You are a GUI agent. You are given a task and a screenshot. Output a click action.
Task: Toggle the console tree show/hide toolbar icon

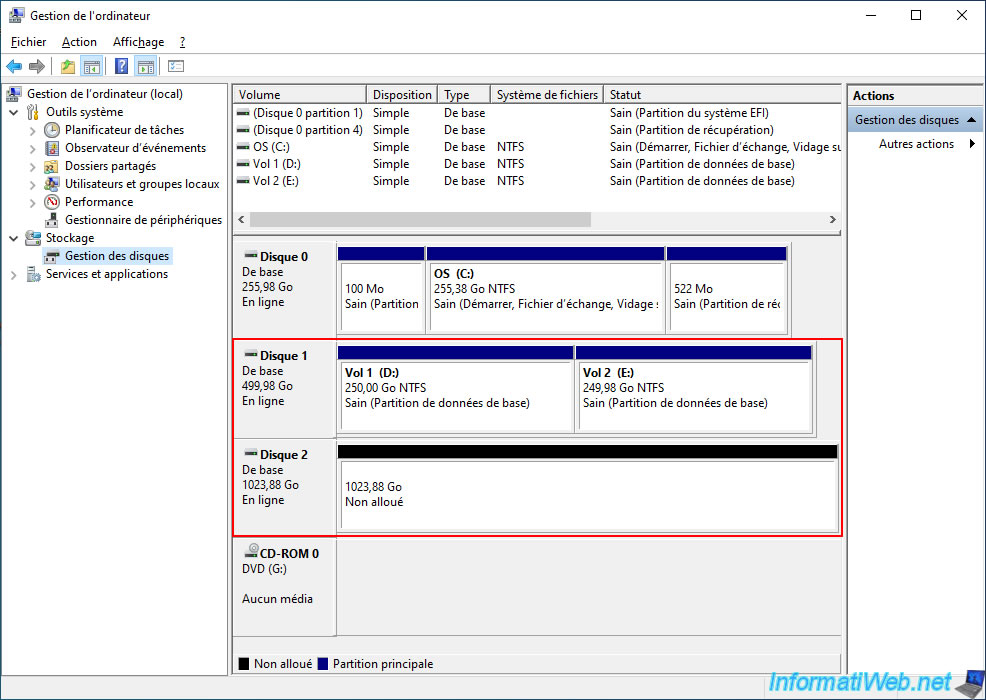click(92, 67)
